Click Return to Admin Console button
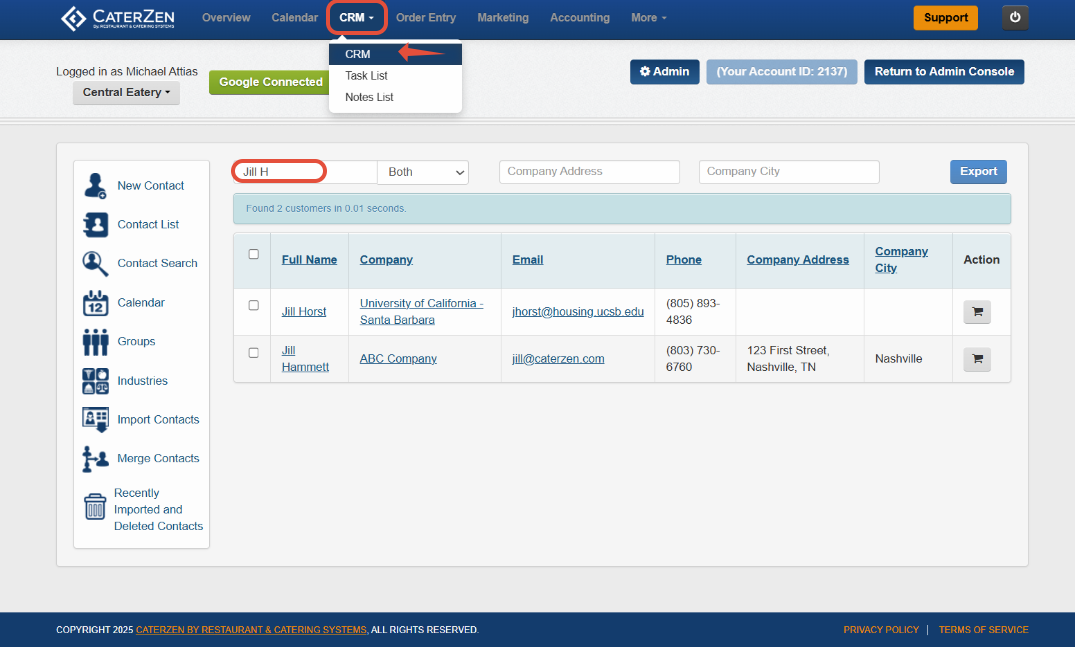 (944, 72)
